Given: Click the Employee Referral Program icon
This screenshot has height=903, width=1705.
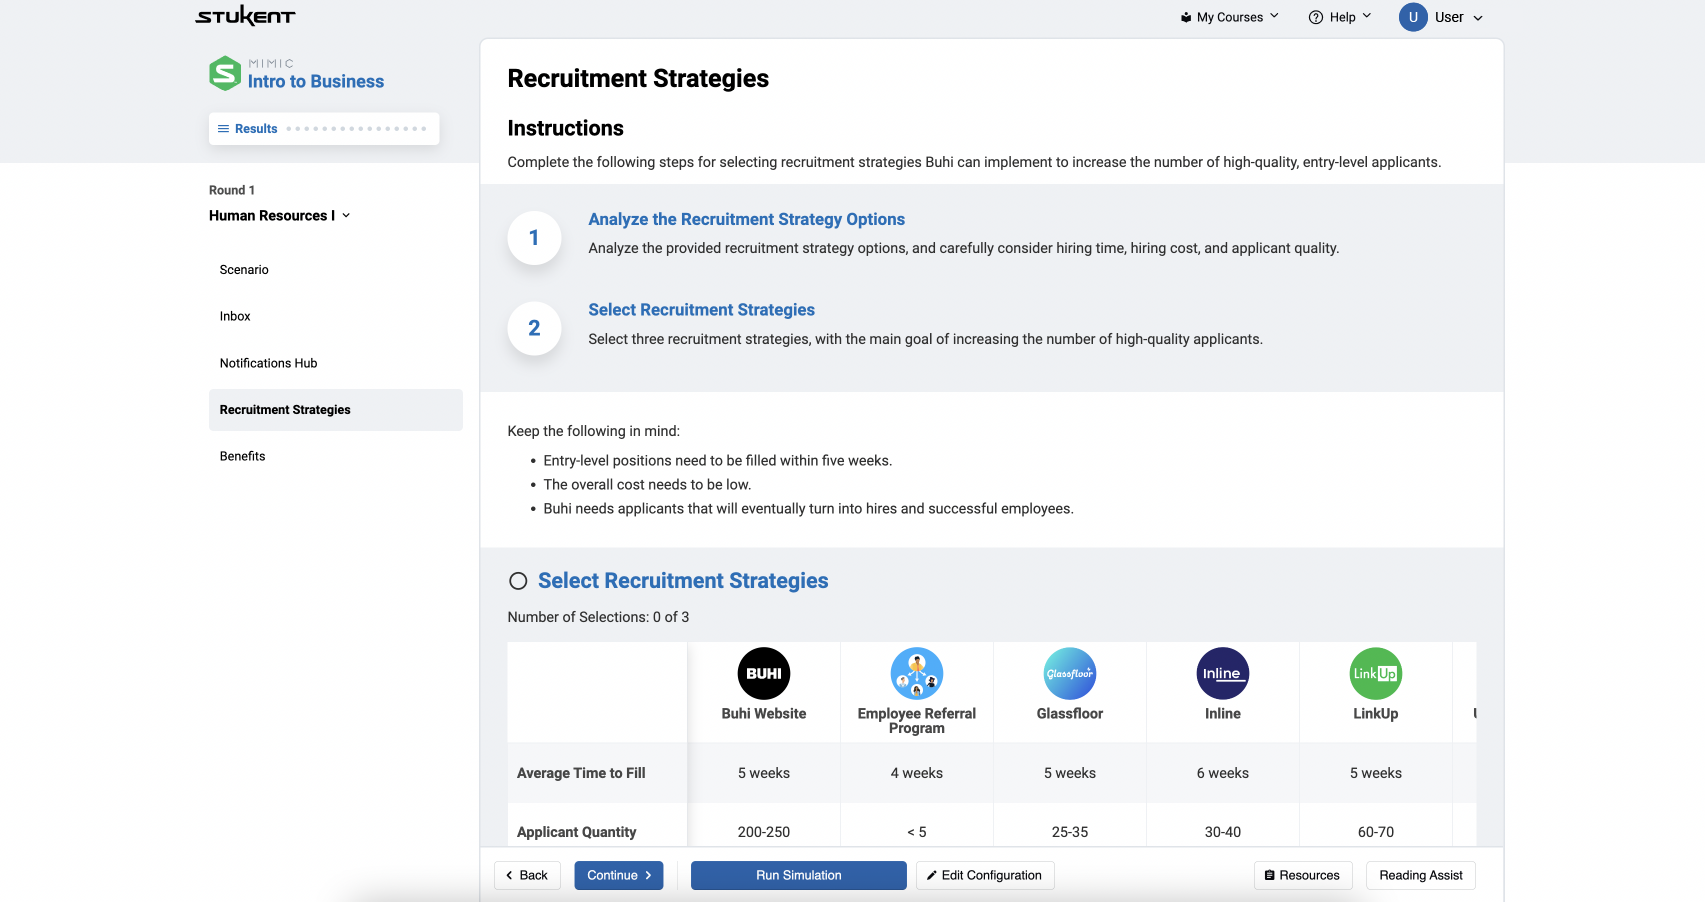Looking at the screenshot, I should point(916,673).
